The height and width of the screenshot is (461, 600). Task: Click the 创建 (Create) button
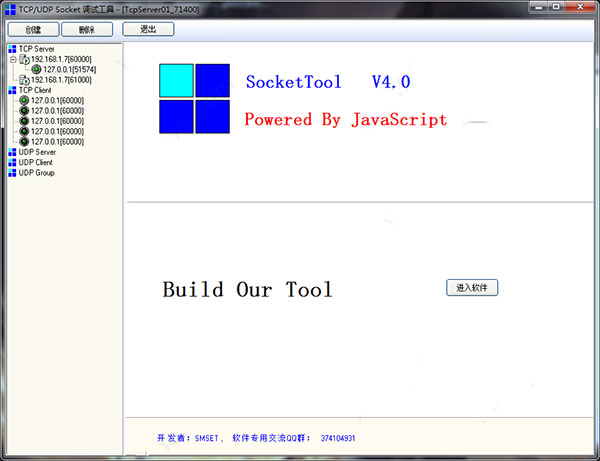33,29
